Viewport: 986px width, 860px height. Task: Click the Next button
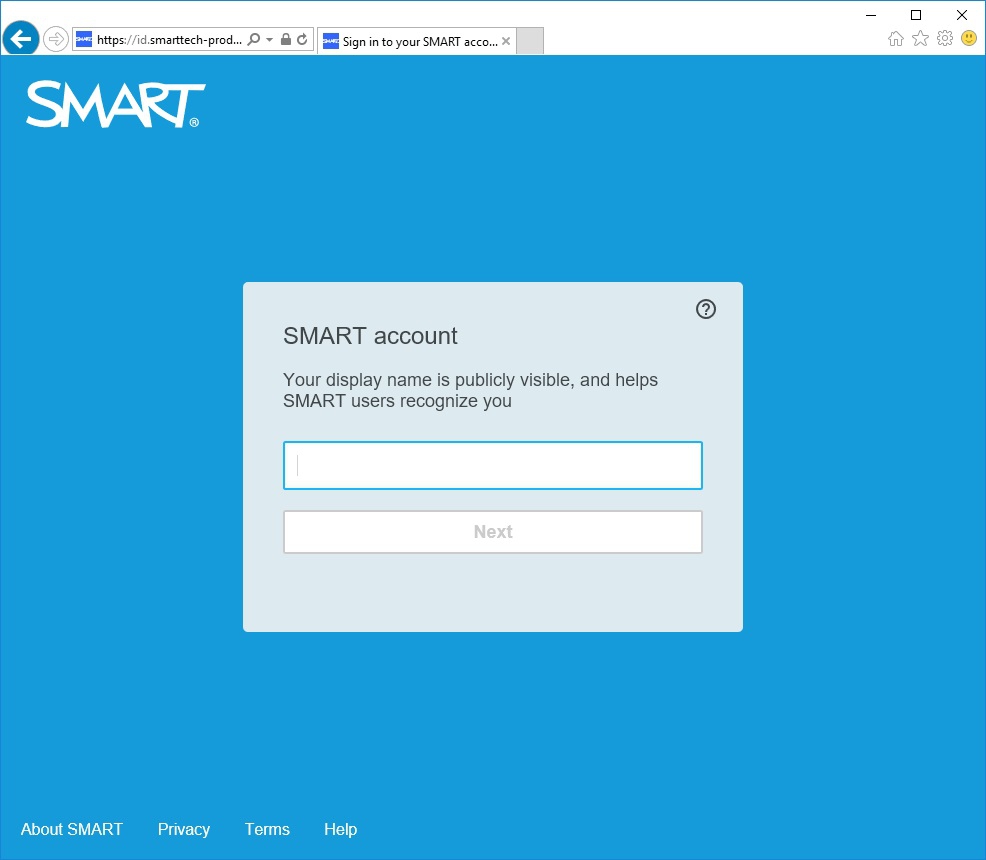click(492, 532)
